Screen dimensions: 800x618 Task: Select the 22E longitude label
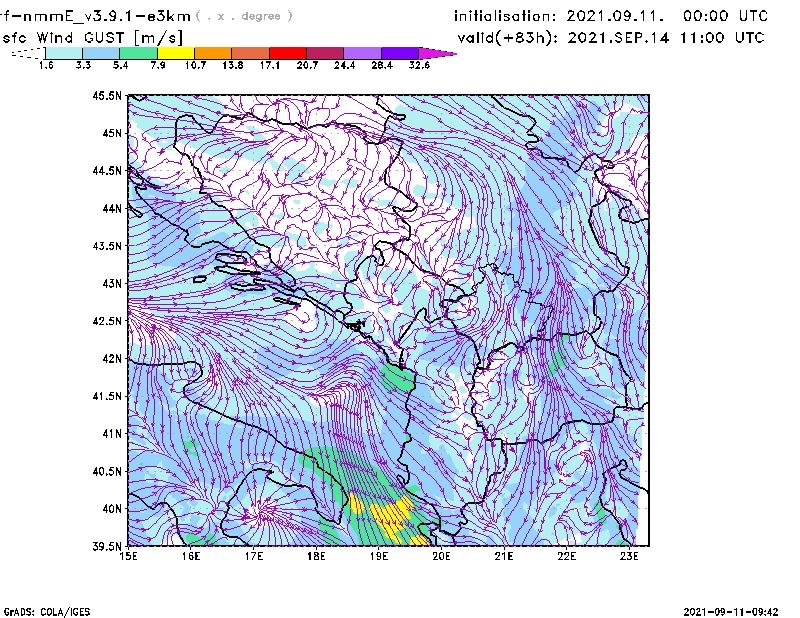coord(566,556)
